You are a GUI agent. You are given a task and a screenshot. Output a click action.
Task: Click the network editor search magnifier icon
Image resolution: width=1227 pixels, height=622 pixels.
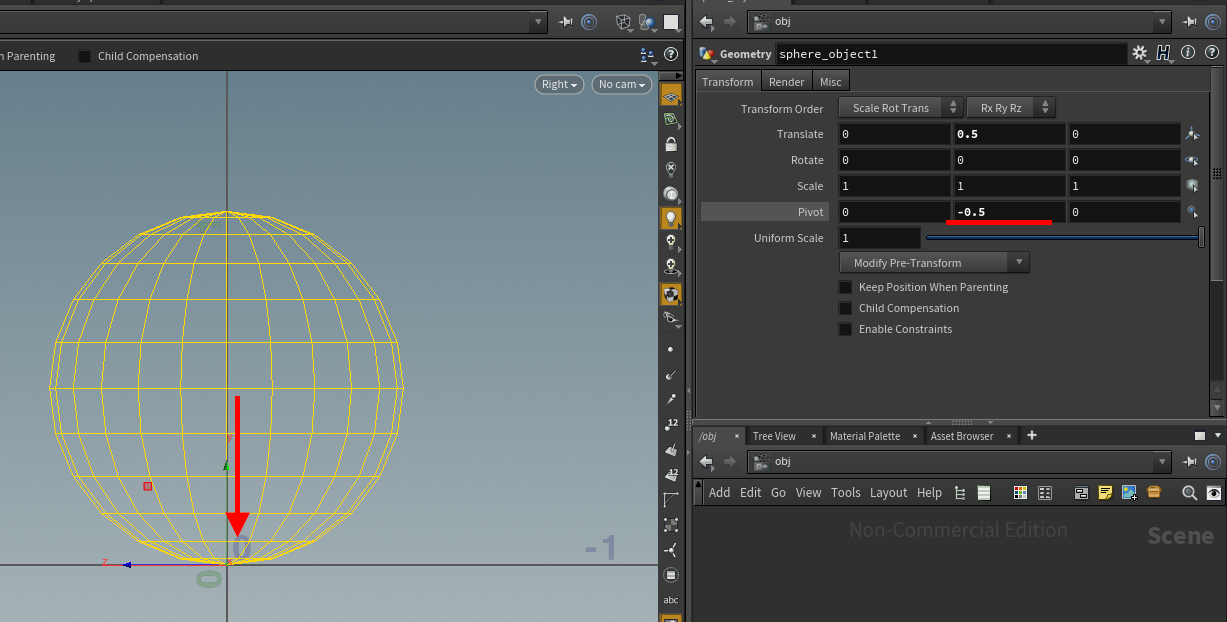[x=1189, y=492]
